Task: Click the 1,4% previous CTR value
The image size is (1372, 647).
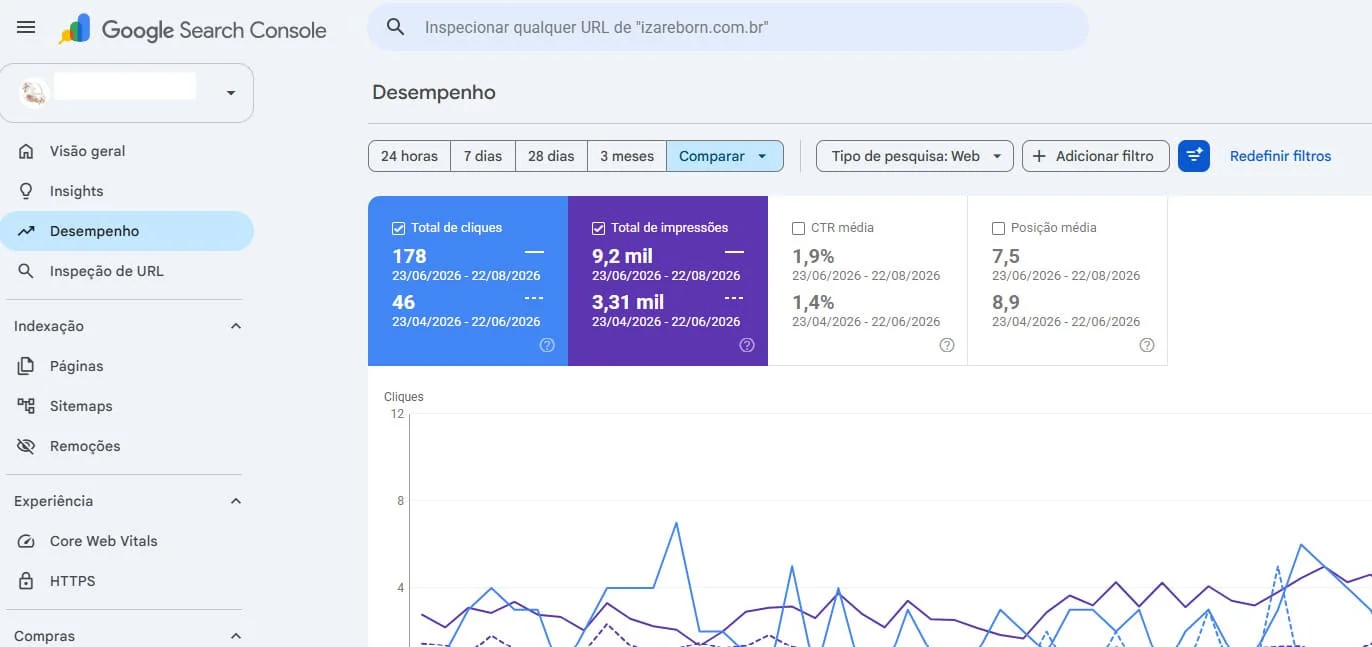Action: [813, 302]
